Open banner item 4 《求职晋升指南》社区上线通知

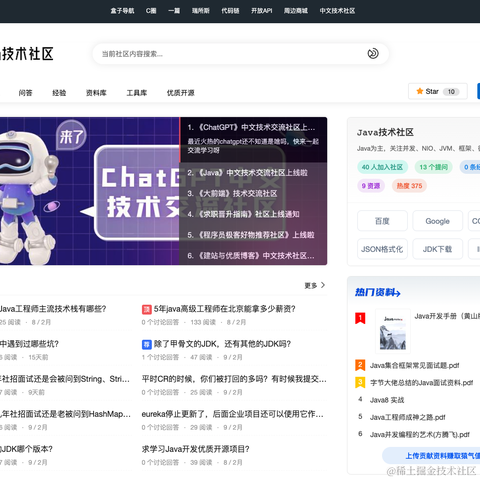tap(243, 214)
